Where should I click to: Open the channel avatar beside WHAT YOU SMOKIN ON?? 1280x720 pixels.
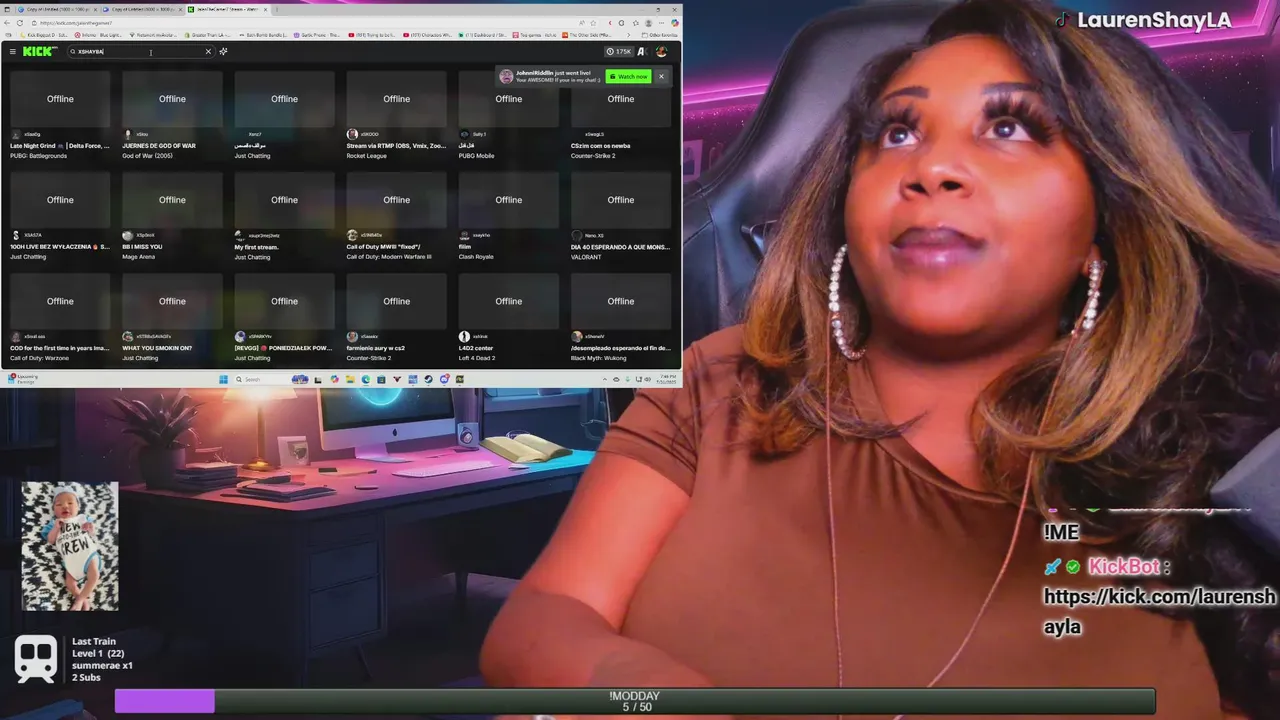point(128,337)
